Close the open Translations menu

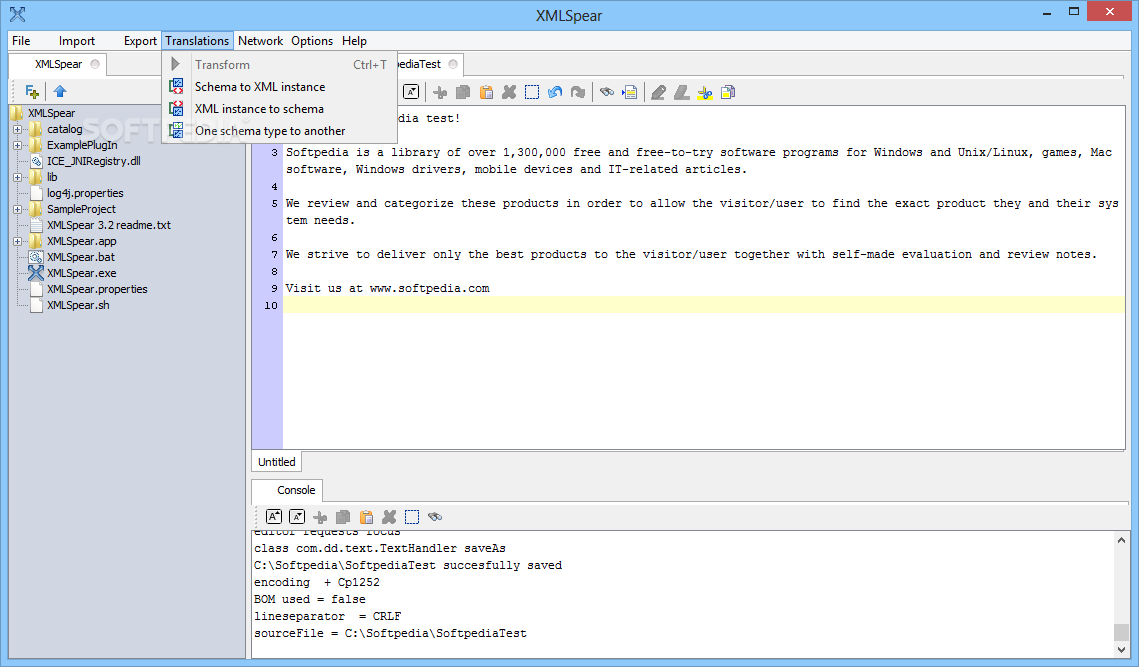point(197,41)
